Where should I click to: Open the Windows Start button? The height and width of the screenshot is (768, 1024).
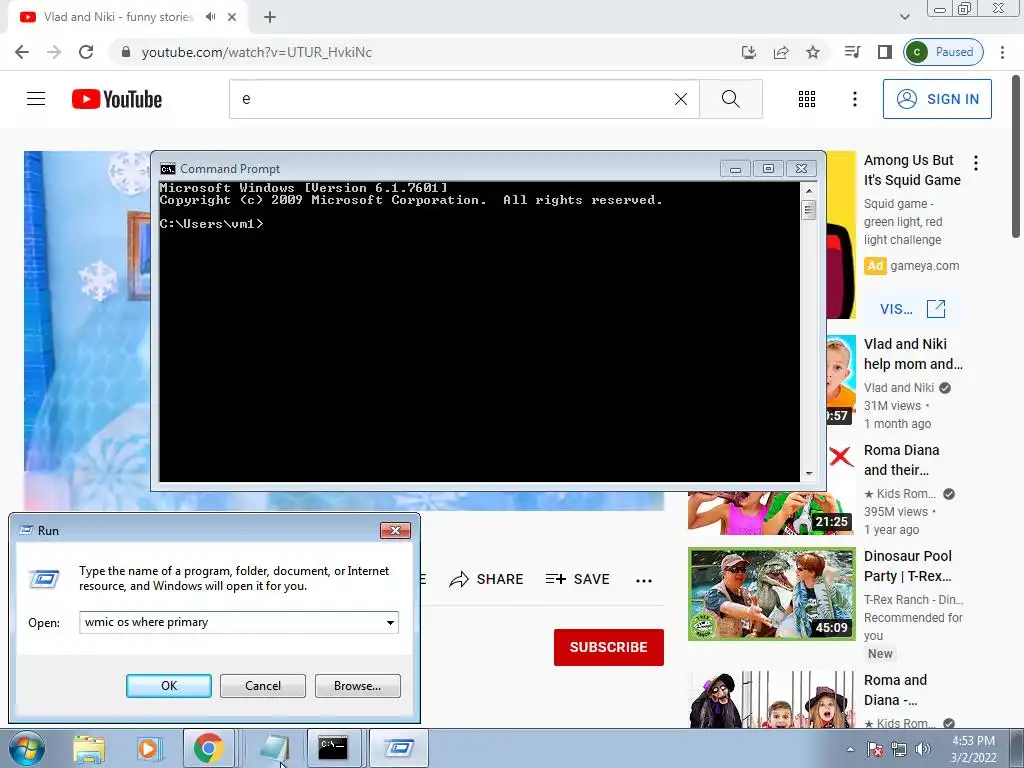pos(26,748)
